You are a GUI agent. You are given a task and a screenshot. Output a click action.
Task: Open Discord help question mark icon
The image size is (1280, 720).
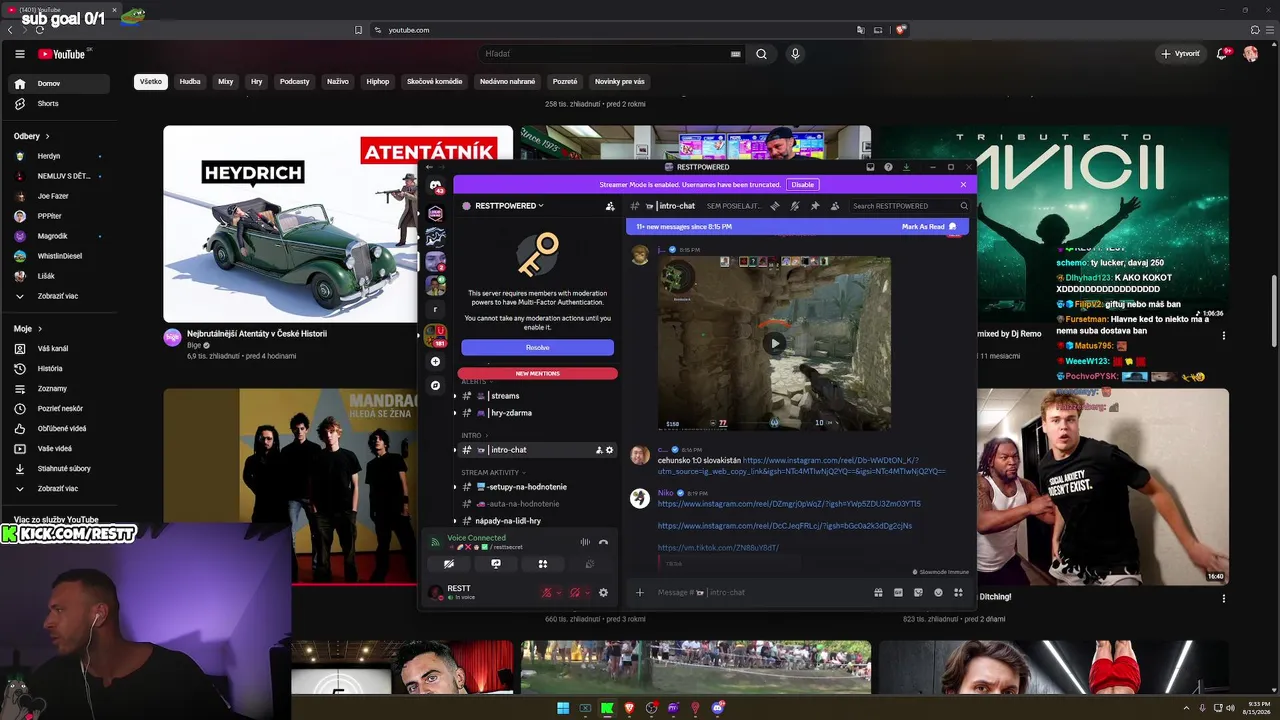888,167
